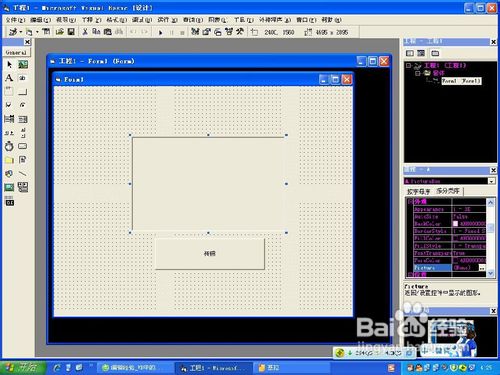The height and width of the screenshot is (375, 500).
Task: Select the ComboBox control in the toolbox
Action: (x=9, y=119)
